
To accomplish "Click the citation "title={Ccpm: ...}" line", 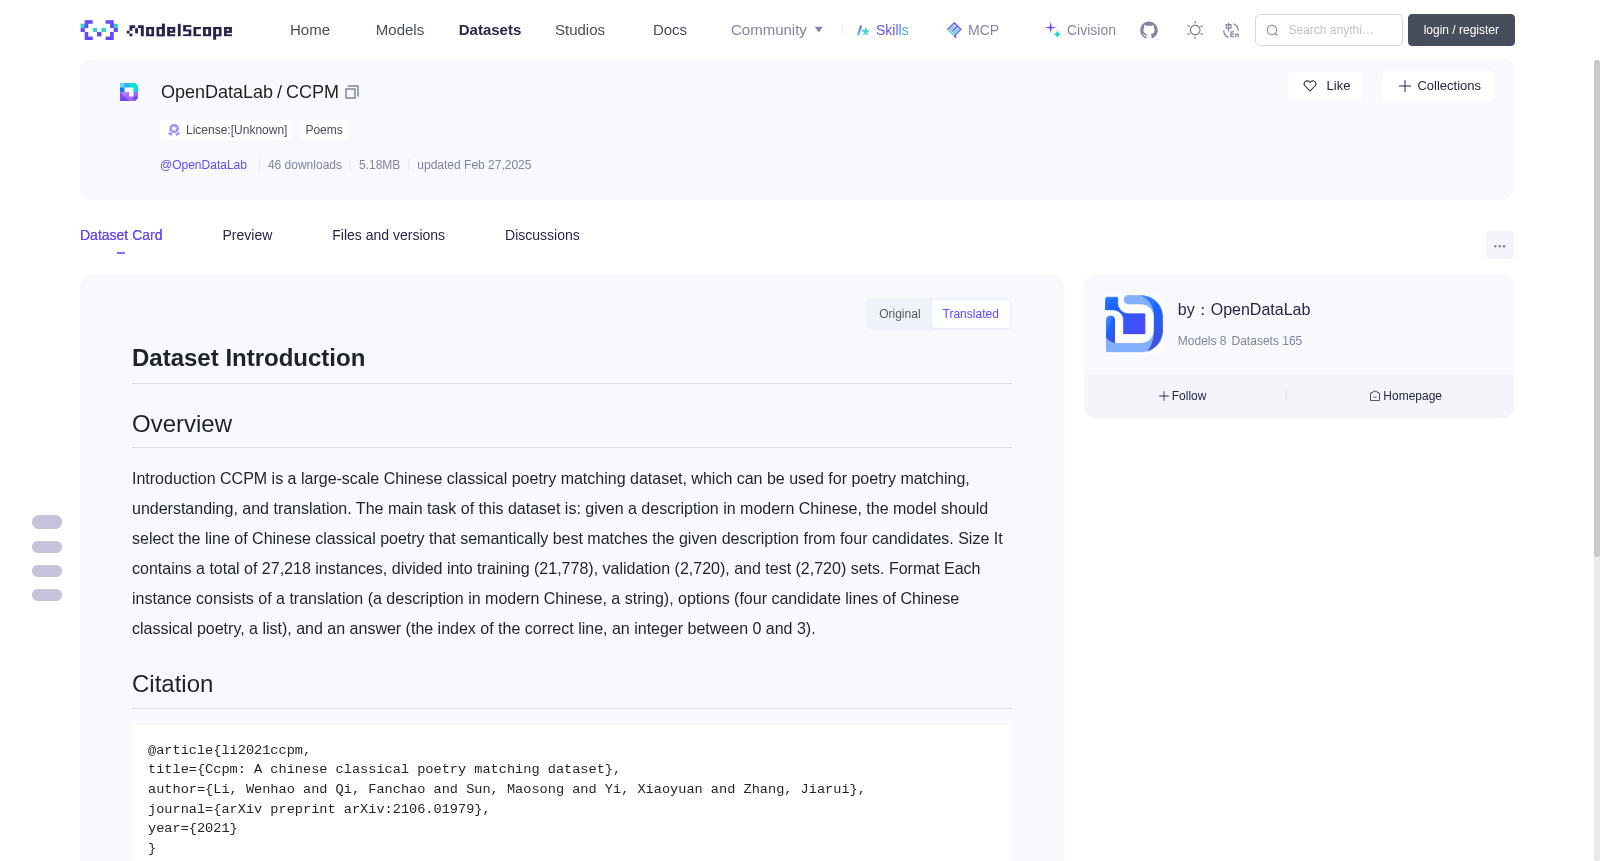I will [384, 769].
